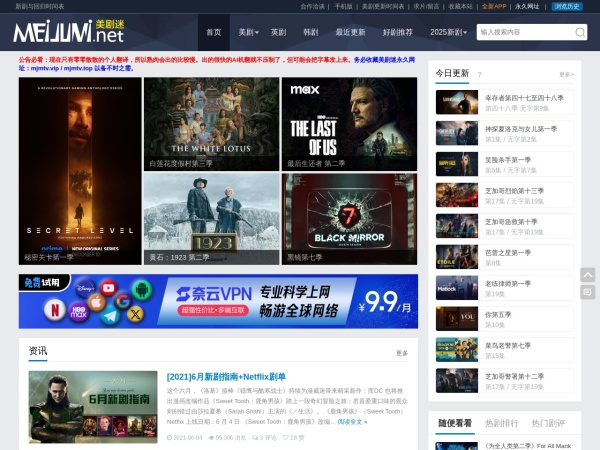600x450 pixels.
Task: Open the [2021]6月新剧指南+Netflix剧单 article title
Action: 226,377
